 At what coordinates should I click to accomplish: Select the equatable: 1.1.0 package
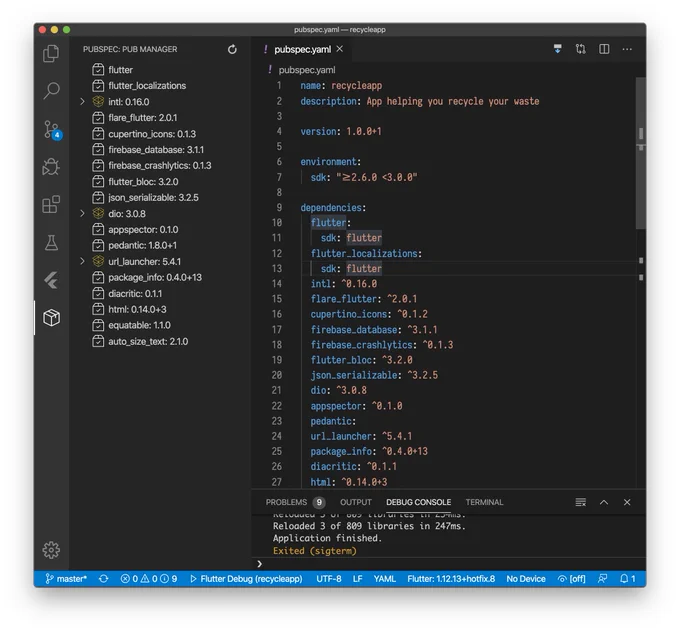click(x=160, y=325)
